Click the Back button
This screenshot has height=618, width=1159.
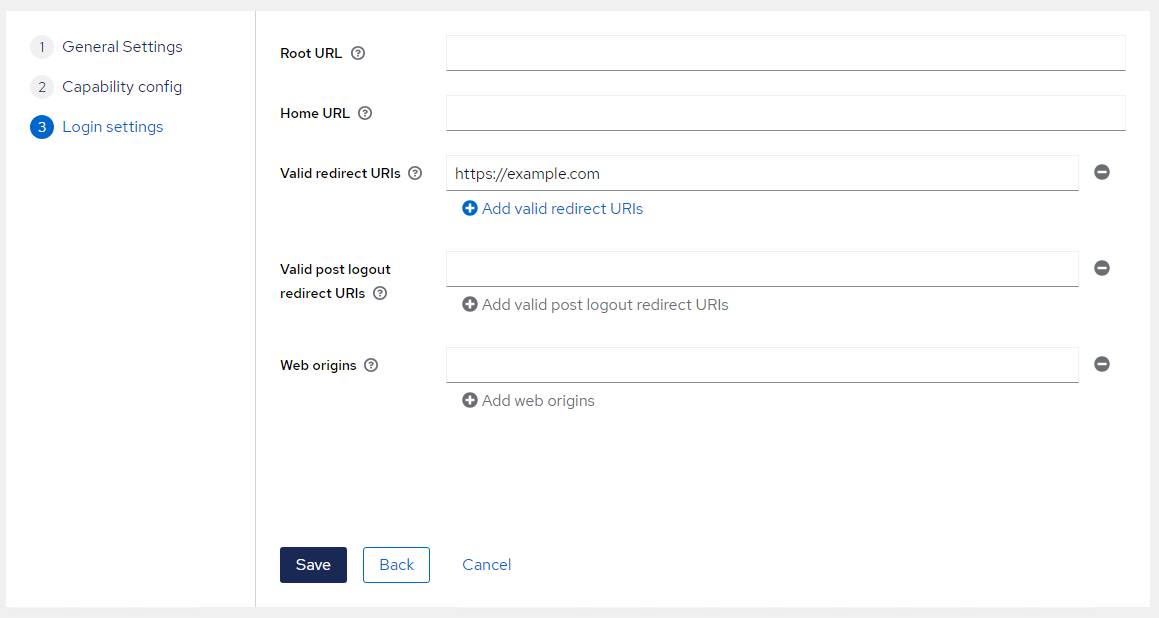point(396,565)
